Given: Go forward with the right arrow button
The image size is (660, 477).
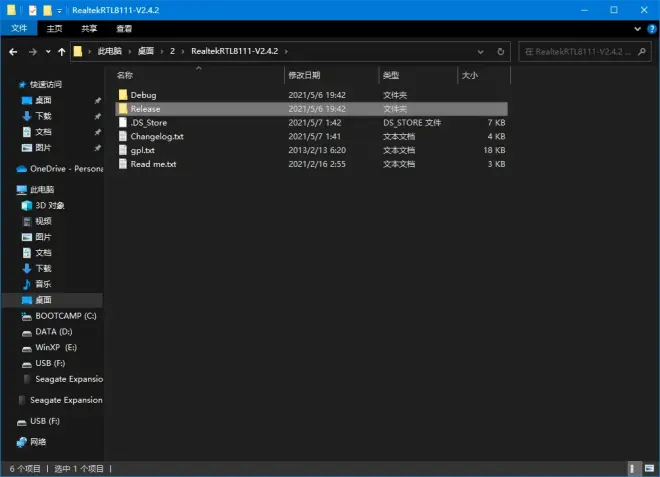Looking at the screenshot, I should 33,52.
